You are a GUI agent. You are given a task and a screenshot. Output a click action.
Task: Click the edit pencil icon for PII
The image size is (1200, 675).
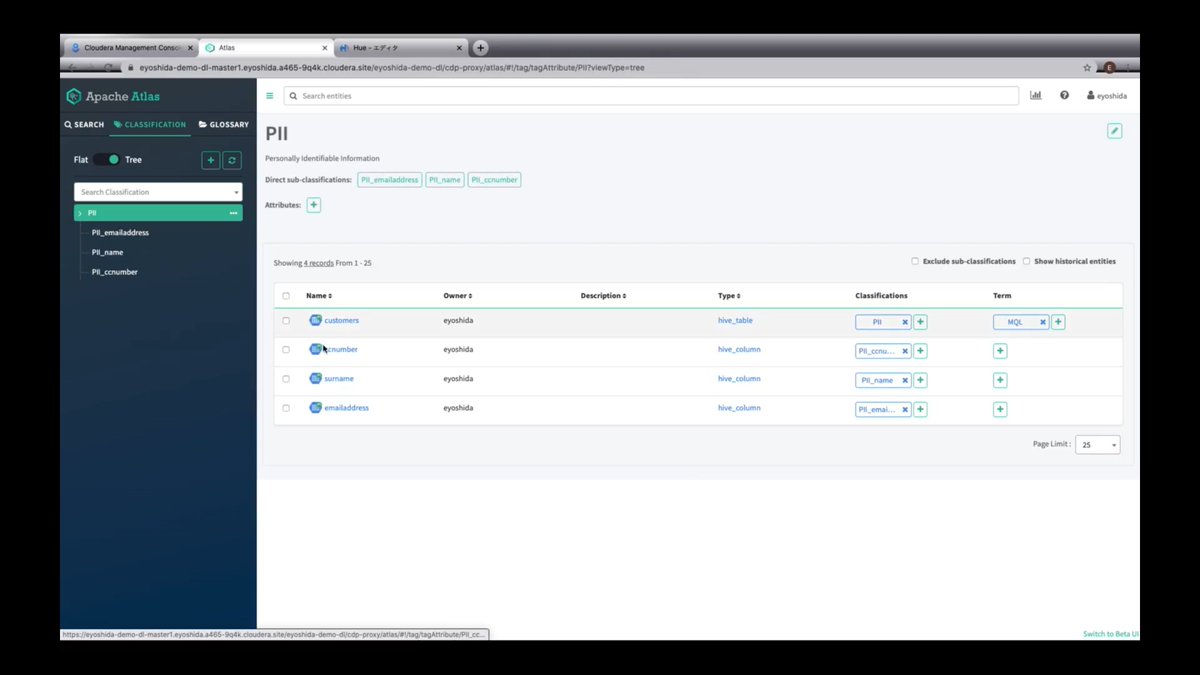coord(1114,131)
